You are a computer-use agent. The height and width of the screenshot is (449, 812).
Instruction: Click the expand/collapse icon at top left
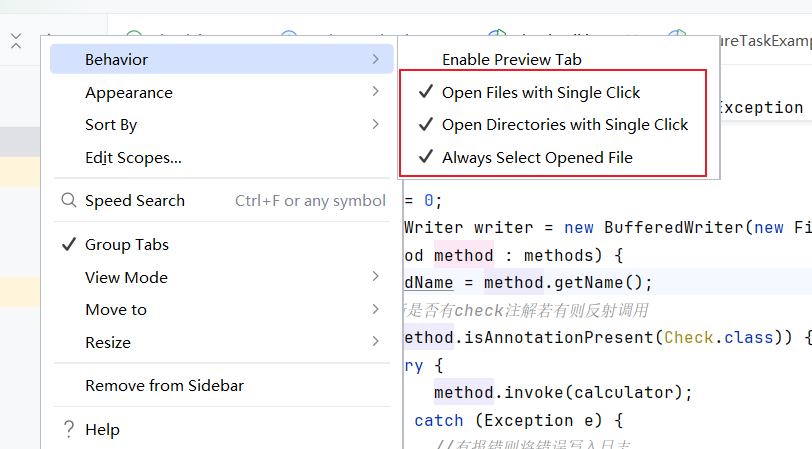tap(15, 41)
